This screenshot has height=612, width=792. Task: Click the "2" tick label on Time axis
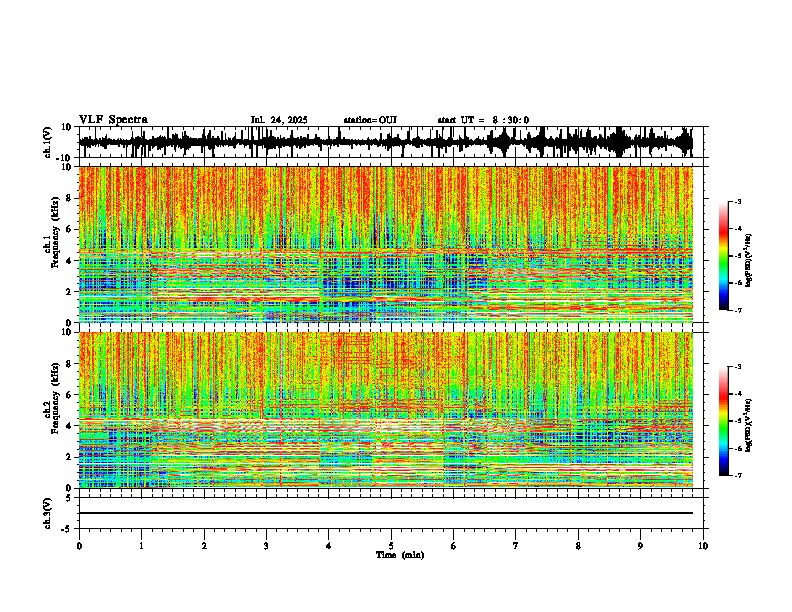204,546
